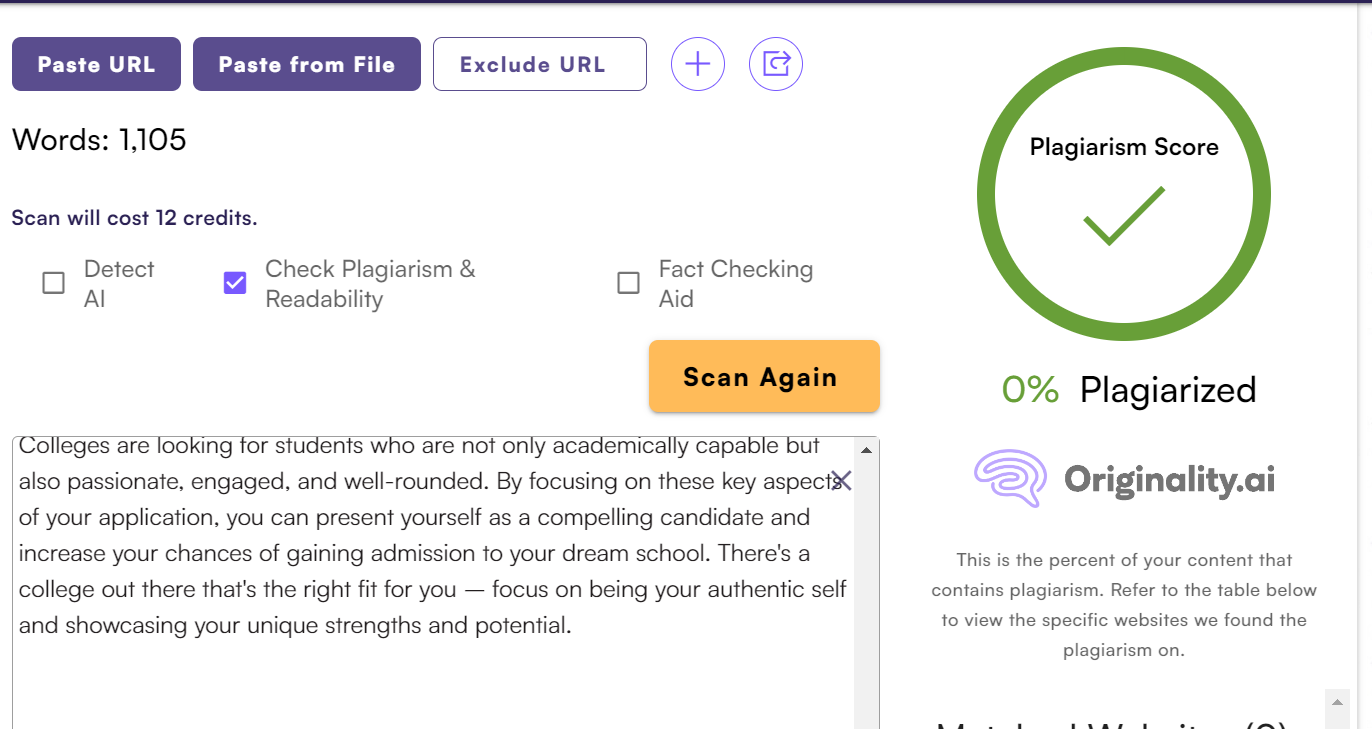
Task: Click the 'Detect AI' label text
Action: (119, 284)
